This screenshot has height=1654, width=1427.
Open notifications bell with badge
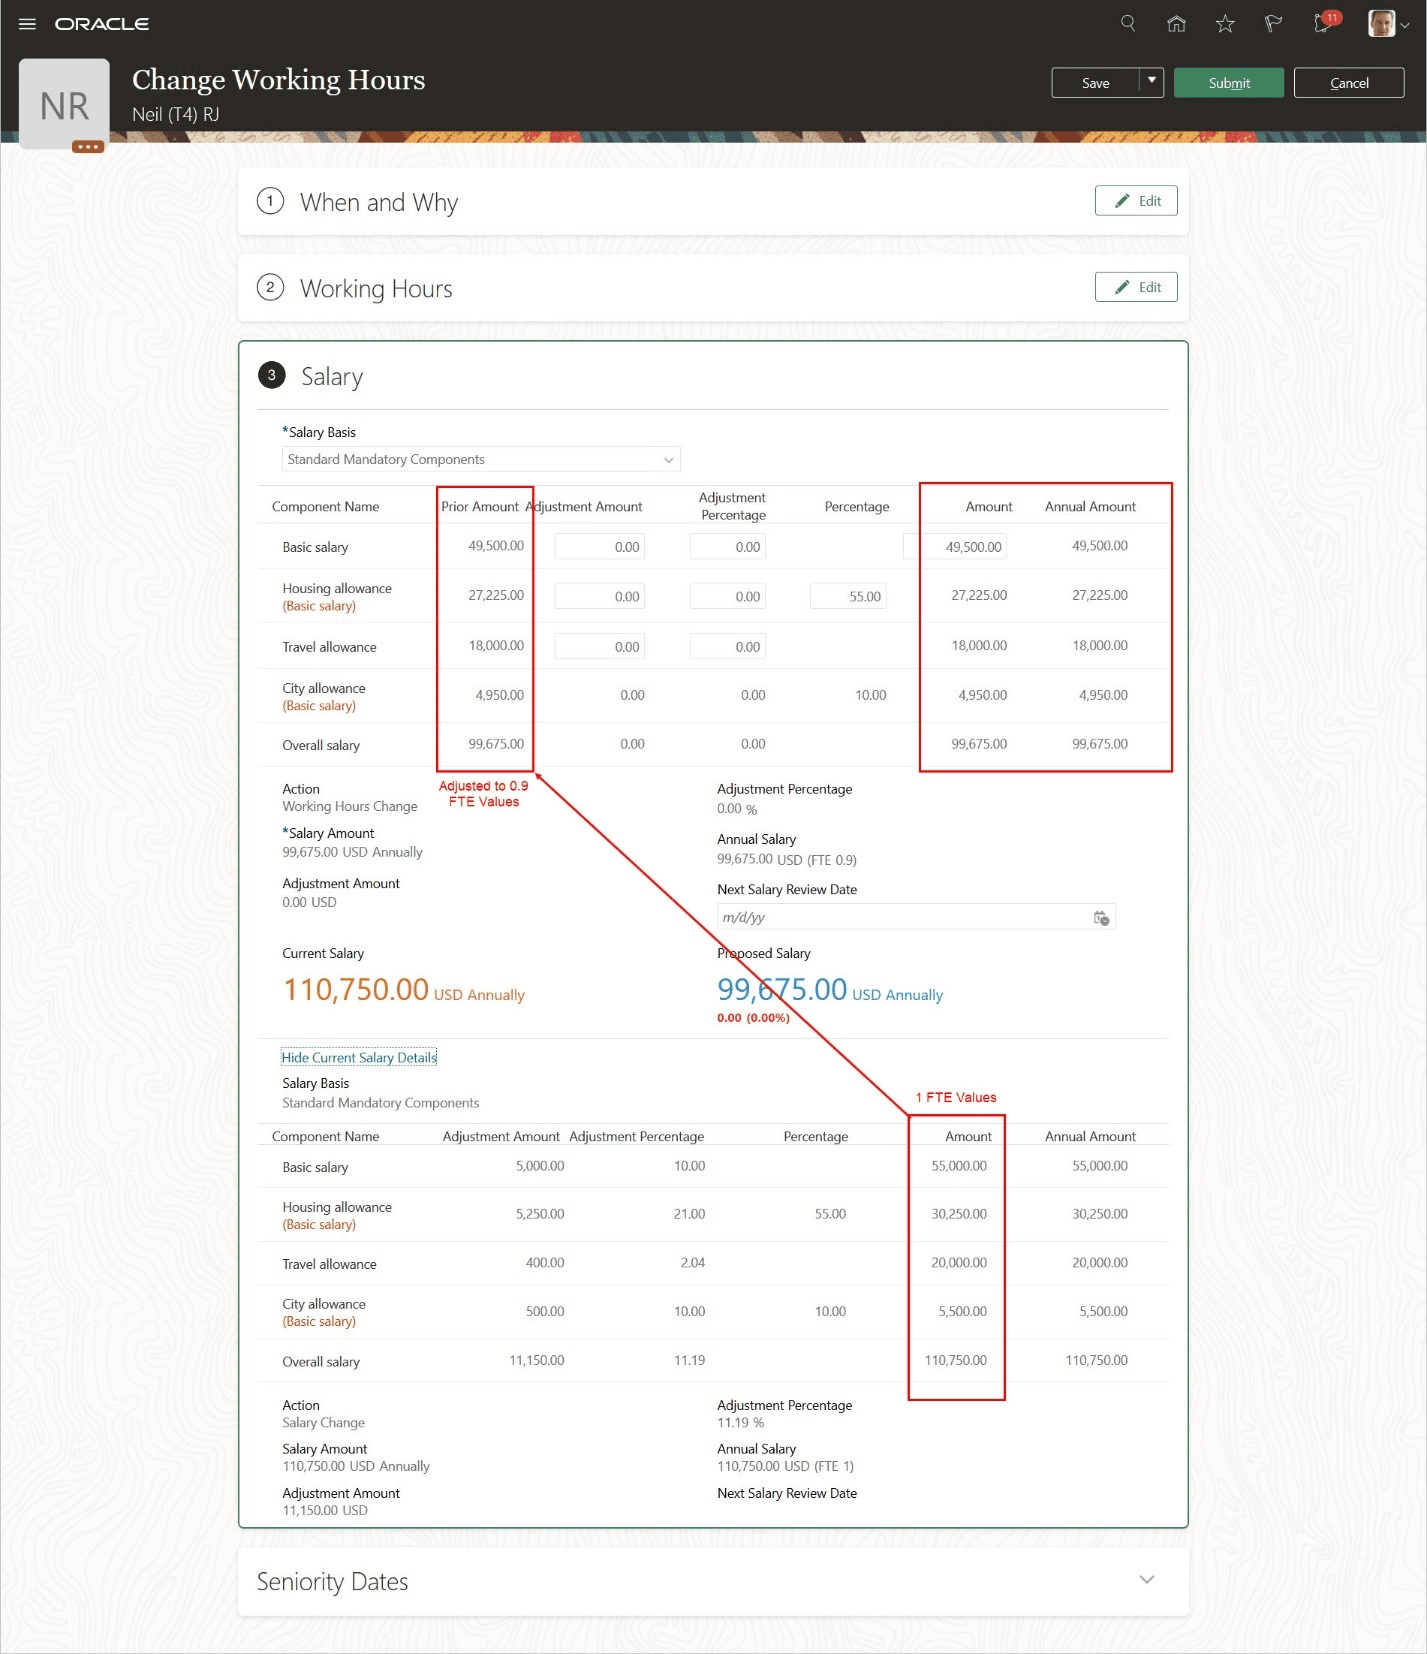point(1325,22)
